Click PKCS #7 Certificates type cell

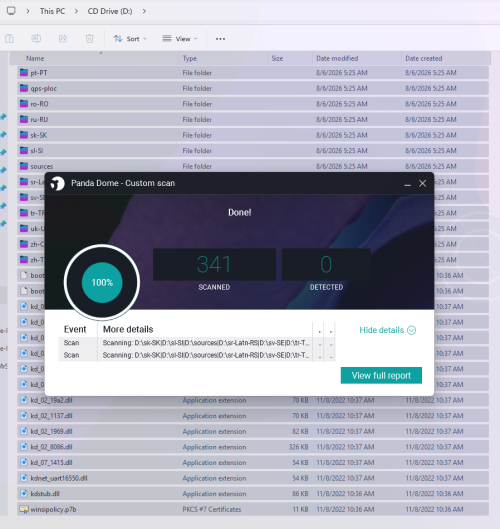pyautogui.click(x=212, y=509)
